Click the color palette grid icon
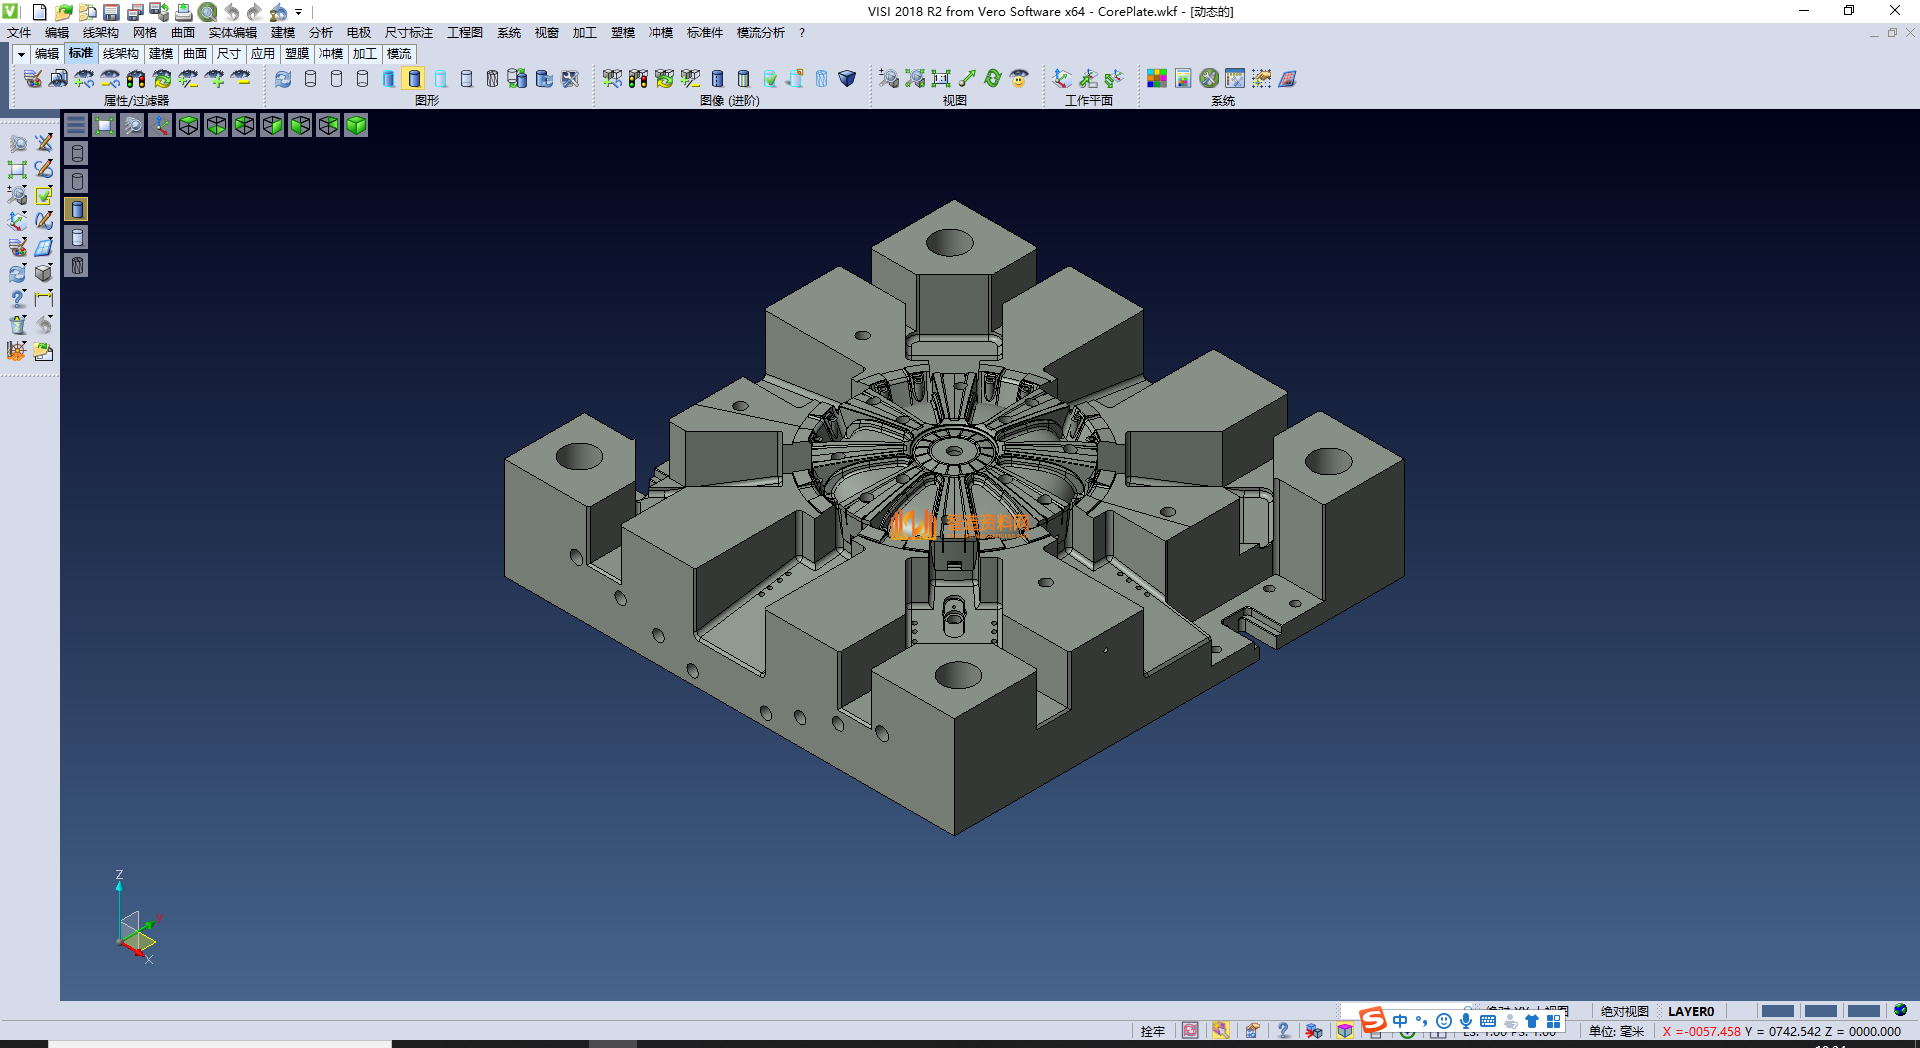The width and height of the screenshot is (1920, 1048). pos(1157,79)
